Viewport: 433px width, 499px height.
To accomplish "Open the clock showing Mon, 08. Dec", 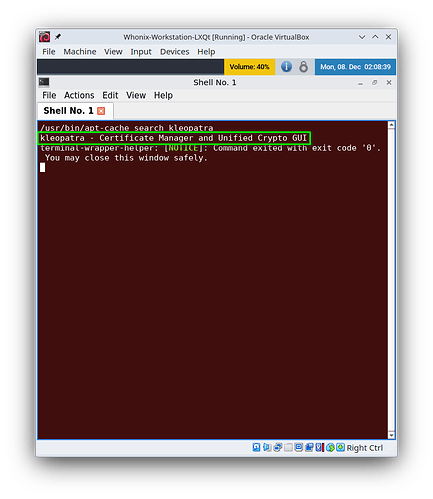I will (x=355, y=67).
